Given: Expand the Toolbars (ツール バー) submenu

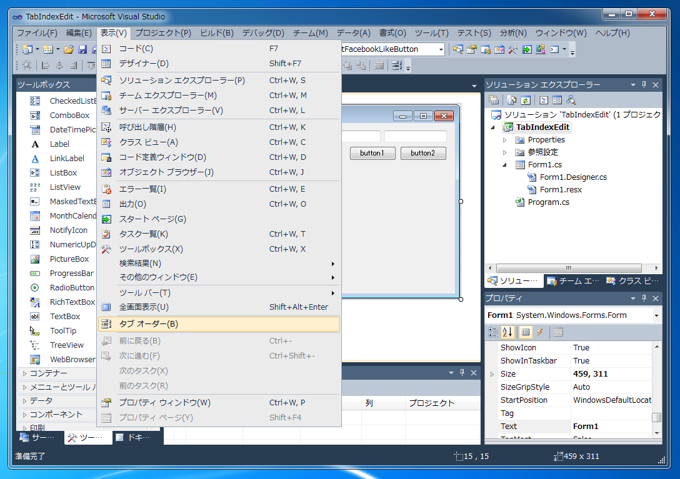Looking at the screenshot, I should [x=219, y=293].
